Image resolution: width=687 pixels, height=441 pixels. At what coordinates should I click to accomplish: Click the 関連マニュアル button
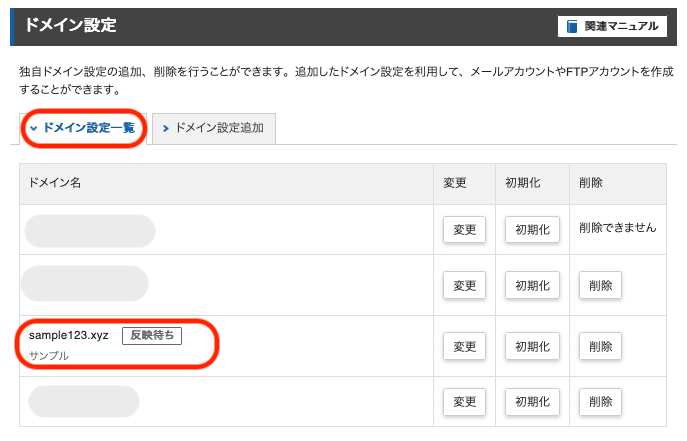click(612, 26)
